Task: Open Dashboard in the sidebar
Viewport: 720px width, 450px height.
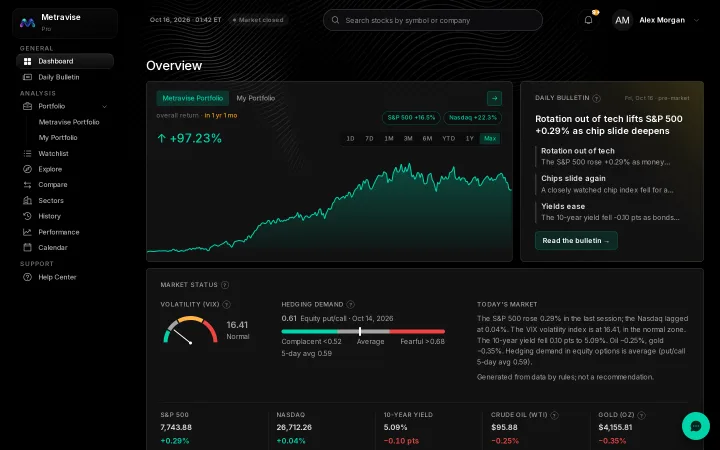Action: 65,61
